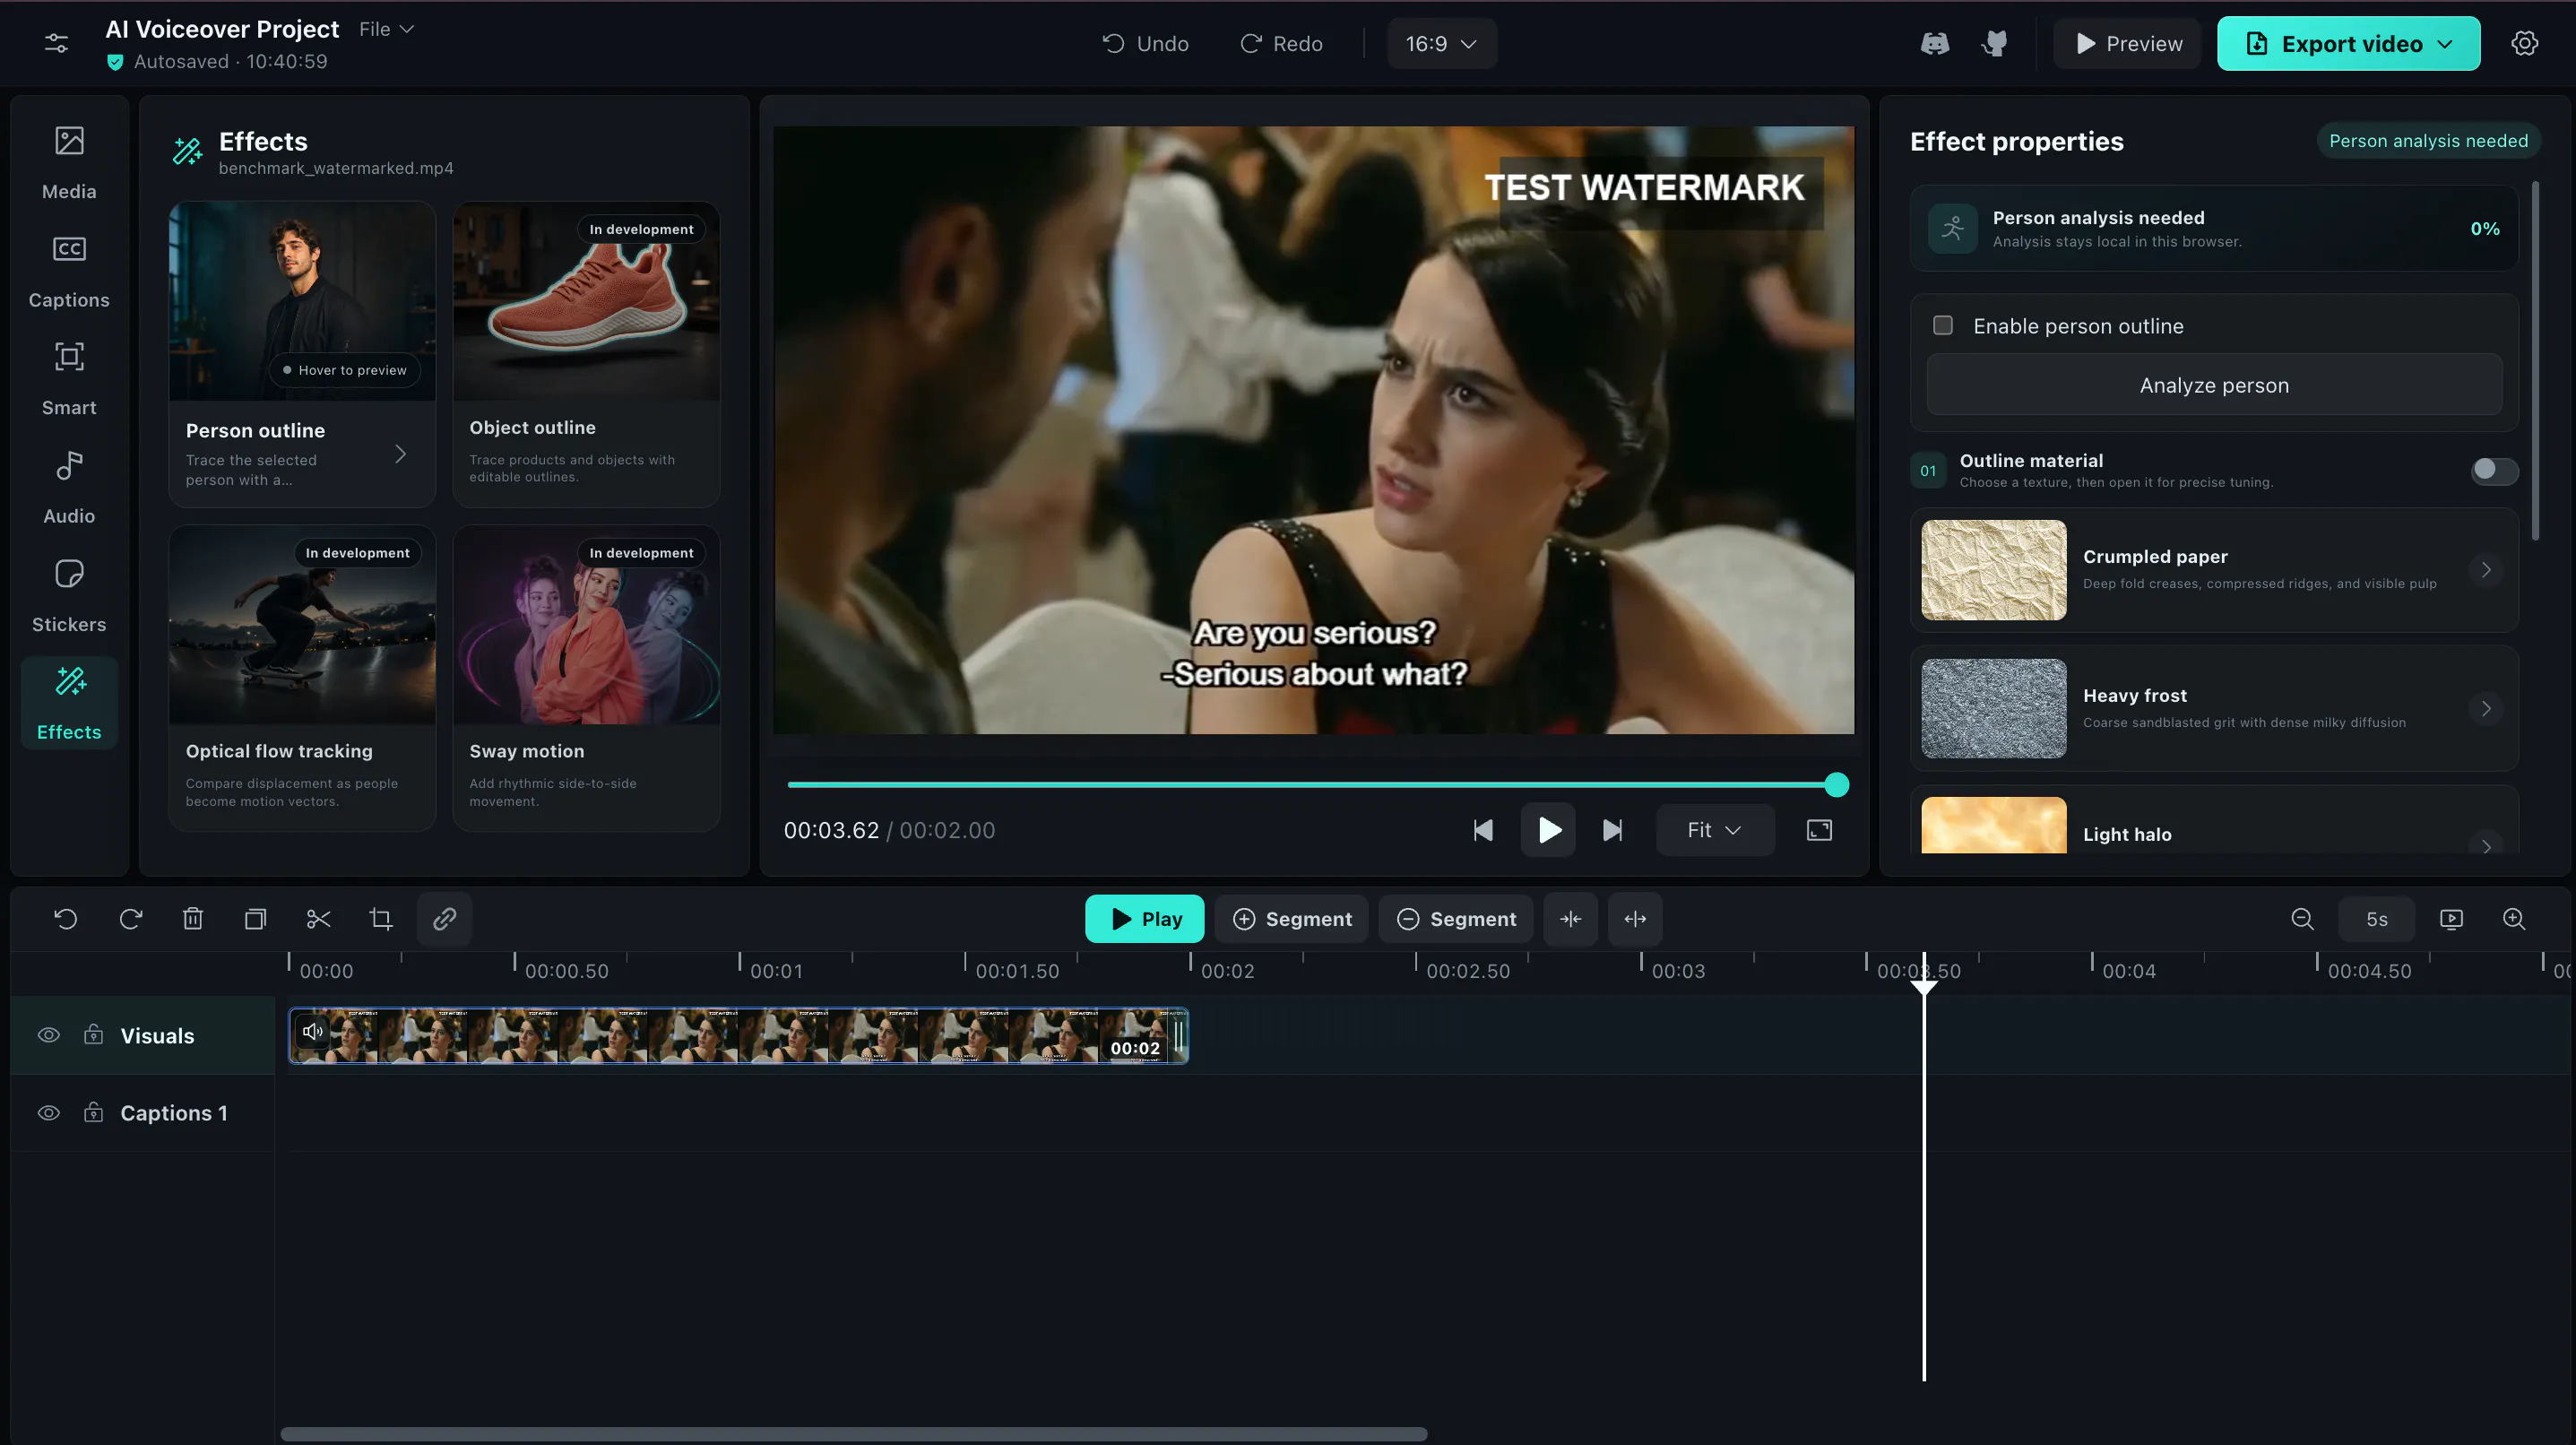Duplicate clip with copy icon
This screenshot has height=1445, width=2576.
click(256, 919)
